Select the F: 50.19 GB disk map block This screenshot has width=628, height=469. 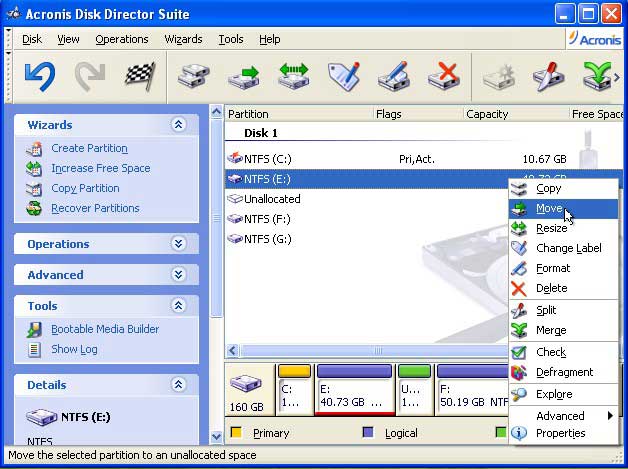click(472, 390)
